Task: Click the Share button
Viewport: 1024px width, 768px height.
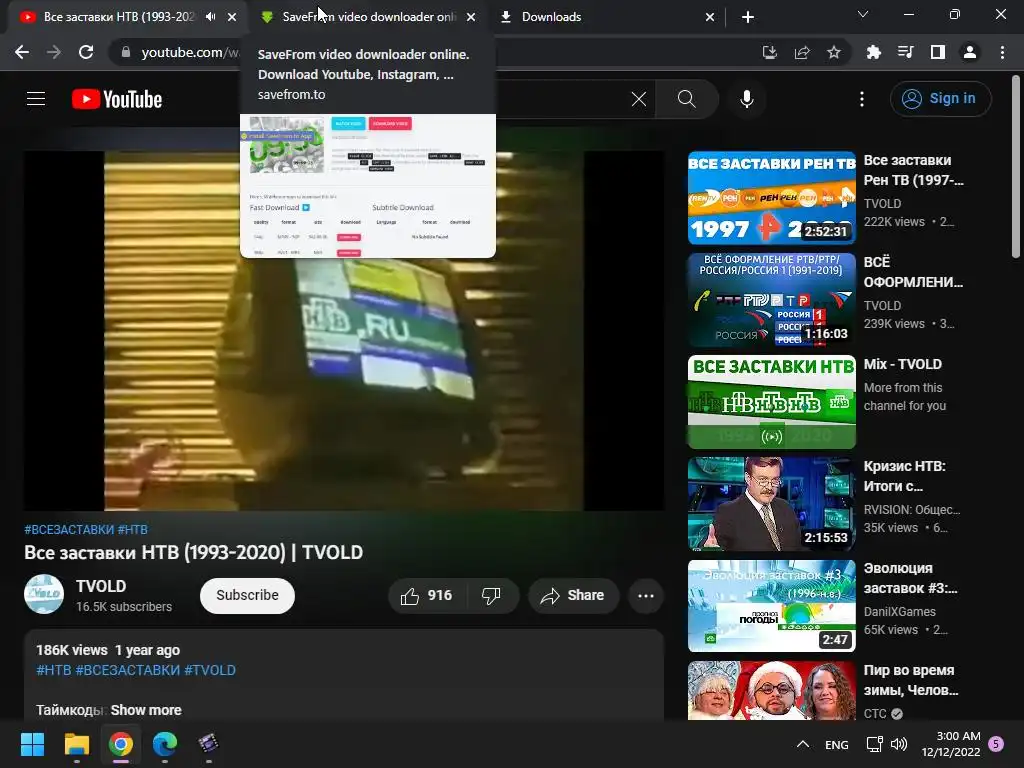Action: click(x=573, y=596)
